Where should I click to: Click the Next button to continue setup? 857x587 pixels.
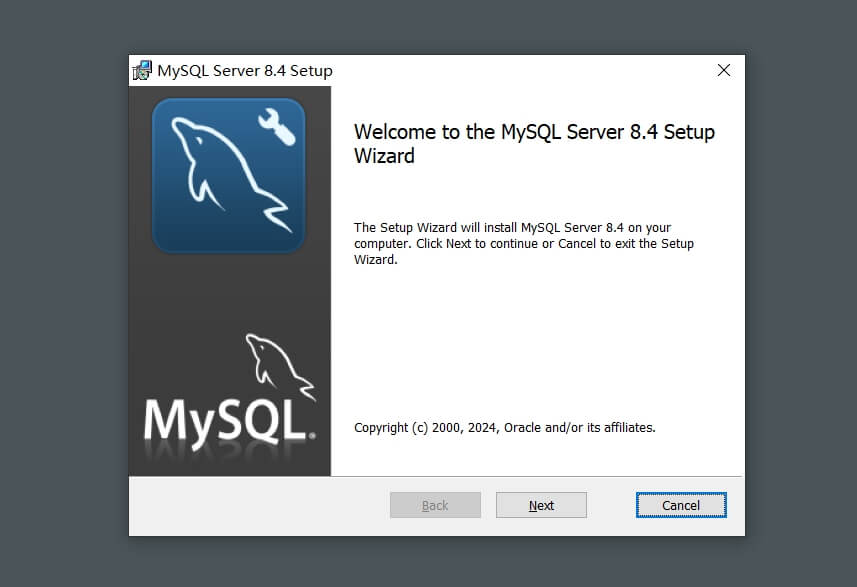point(541,505)
